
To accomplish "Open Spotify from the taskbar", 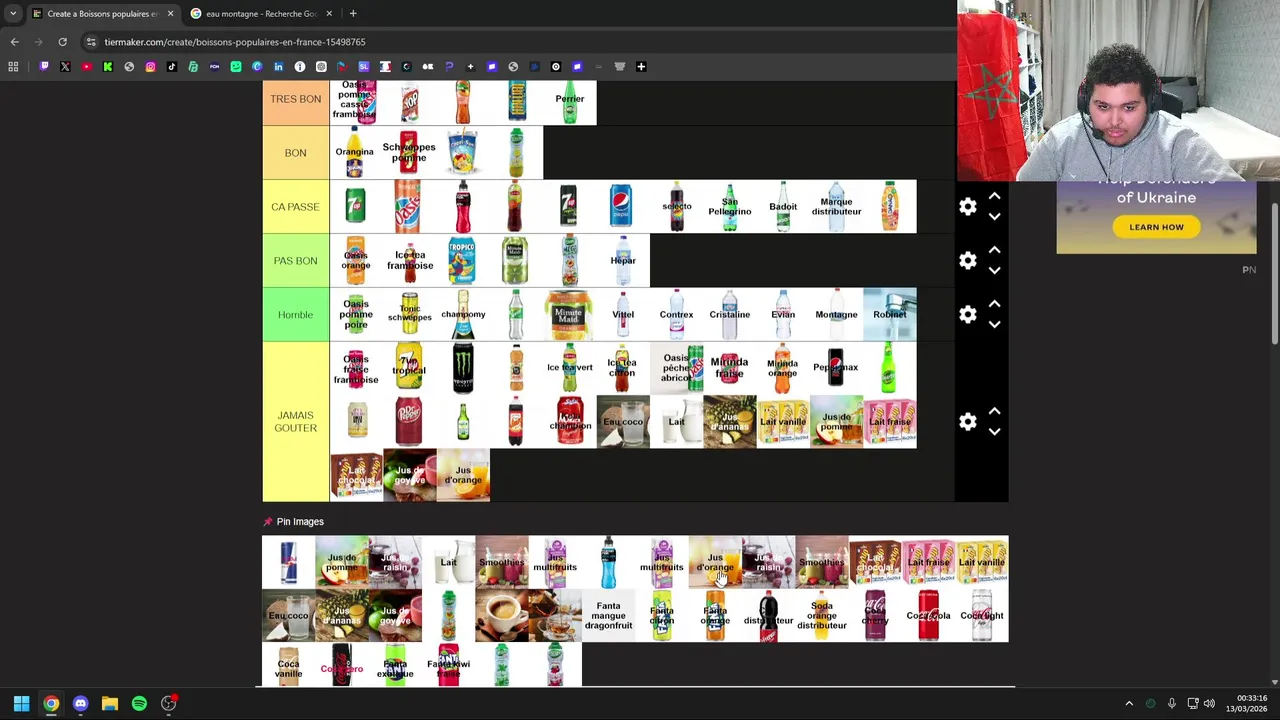I will tap(139, 704).
